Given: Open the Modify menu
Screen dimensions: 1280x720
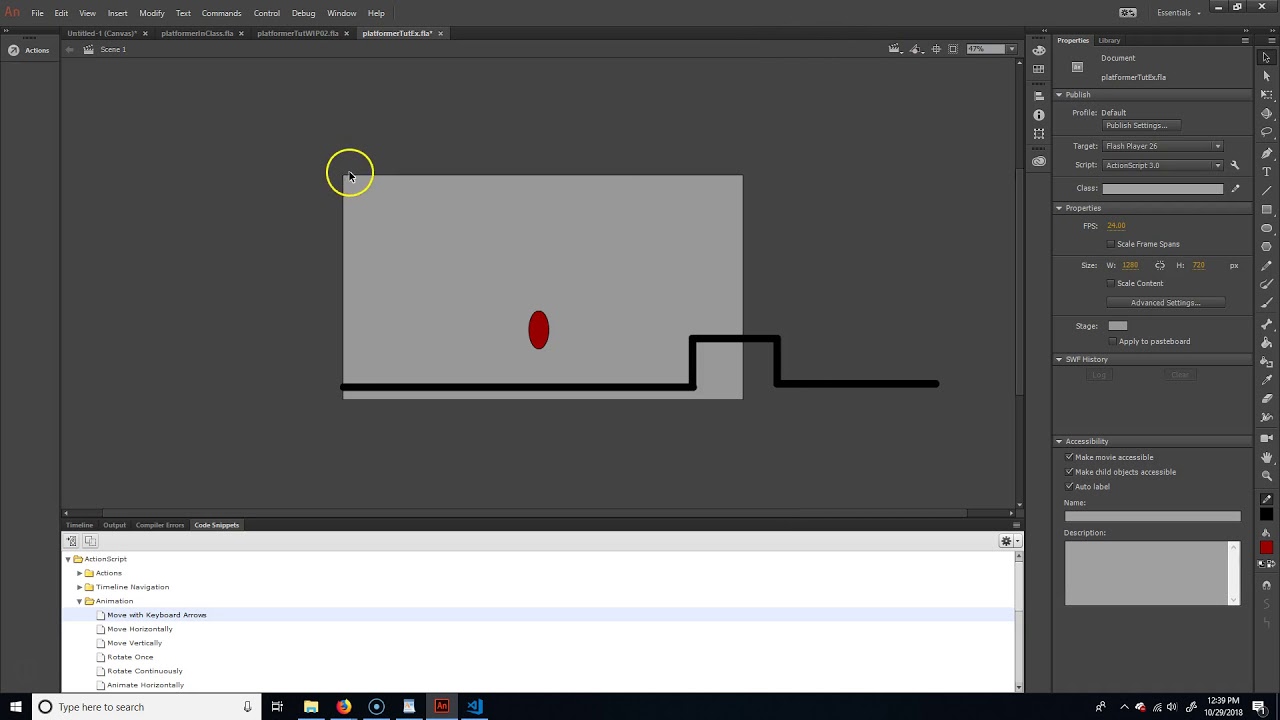Looking at the screenshot, I should 152,13.
